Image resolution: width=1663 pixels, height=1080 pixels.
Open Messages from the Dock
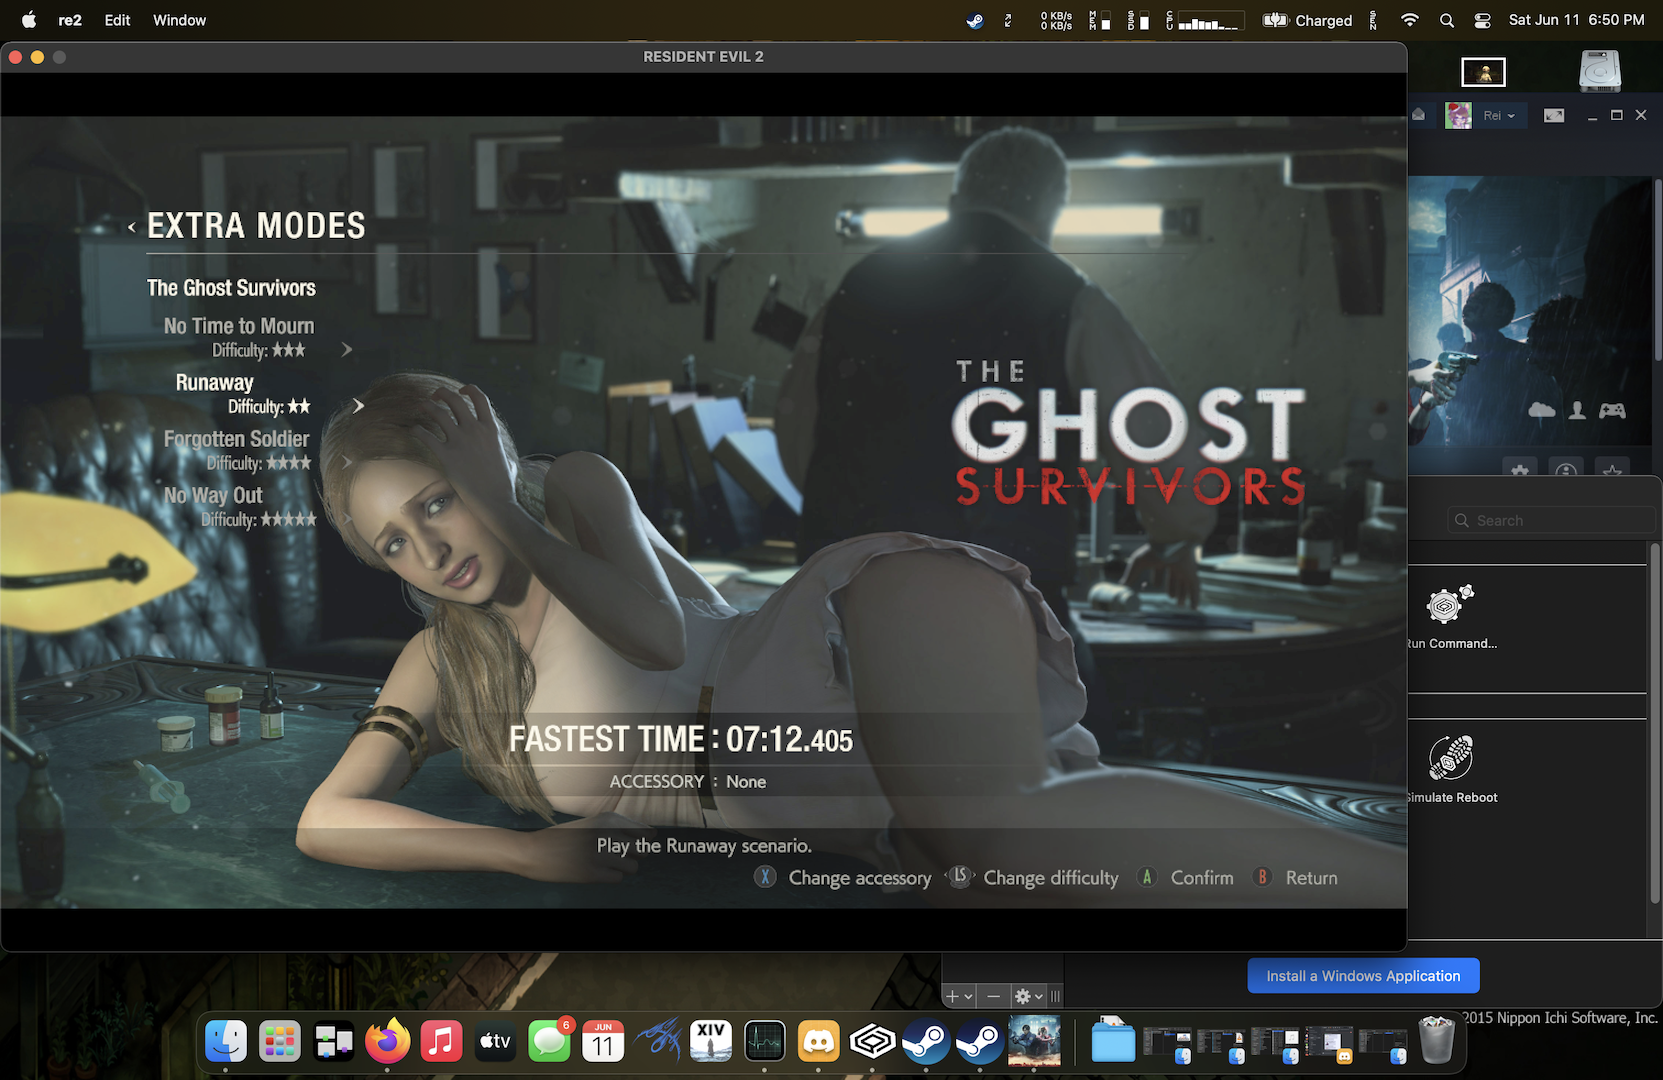point(549,1042)
